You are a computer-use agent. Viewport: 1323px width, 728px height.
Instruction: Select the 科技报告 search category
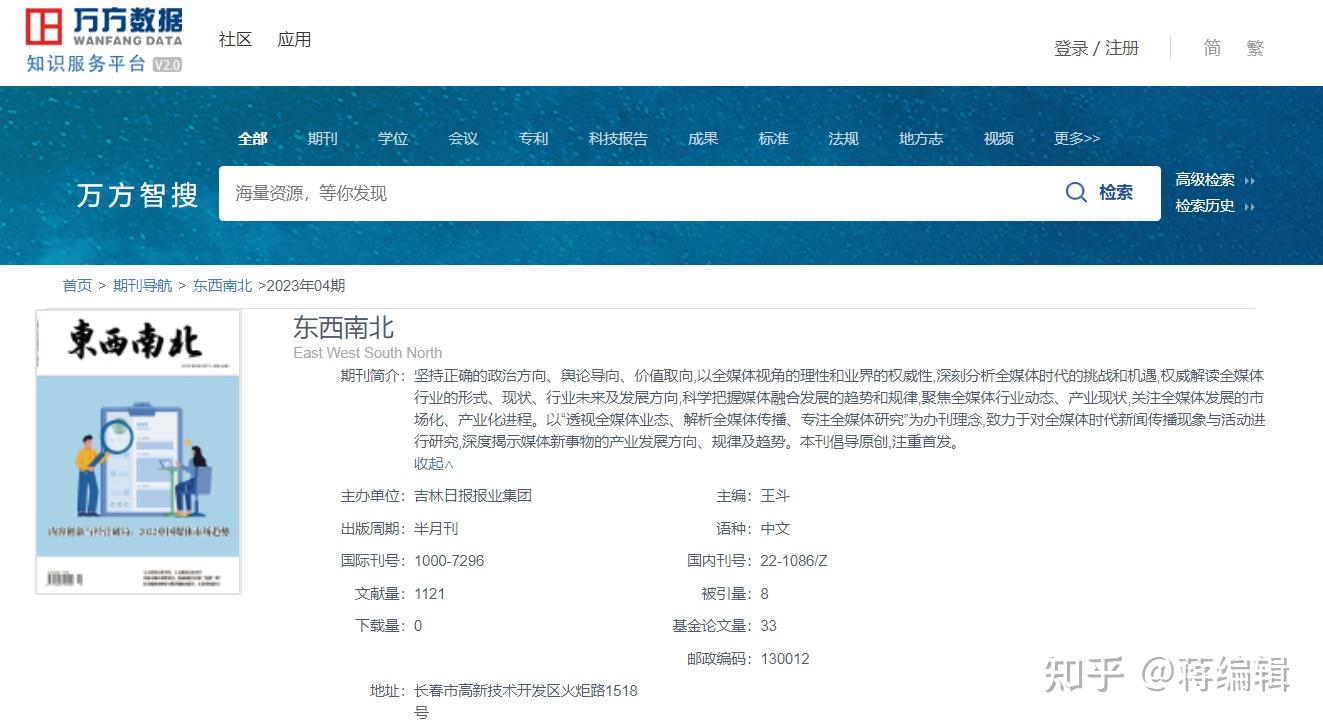[x=618, y=138]
